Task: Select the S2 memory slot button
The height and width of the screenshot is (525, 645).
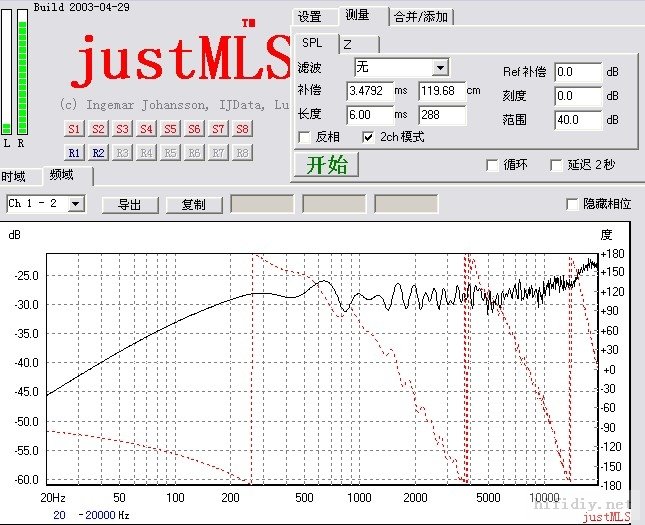Action: pyautogui.click(x=98, y=129)
